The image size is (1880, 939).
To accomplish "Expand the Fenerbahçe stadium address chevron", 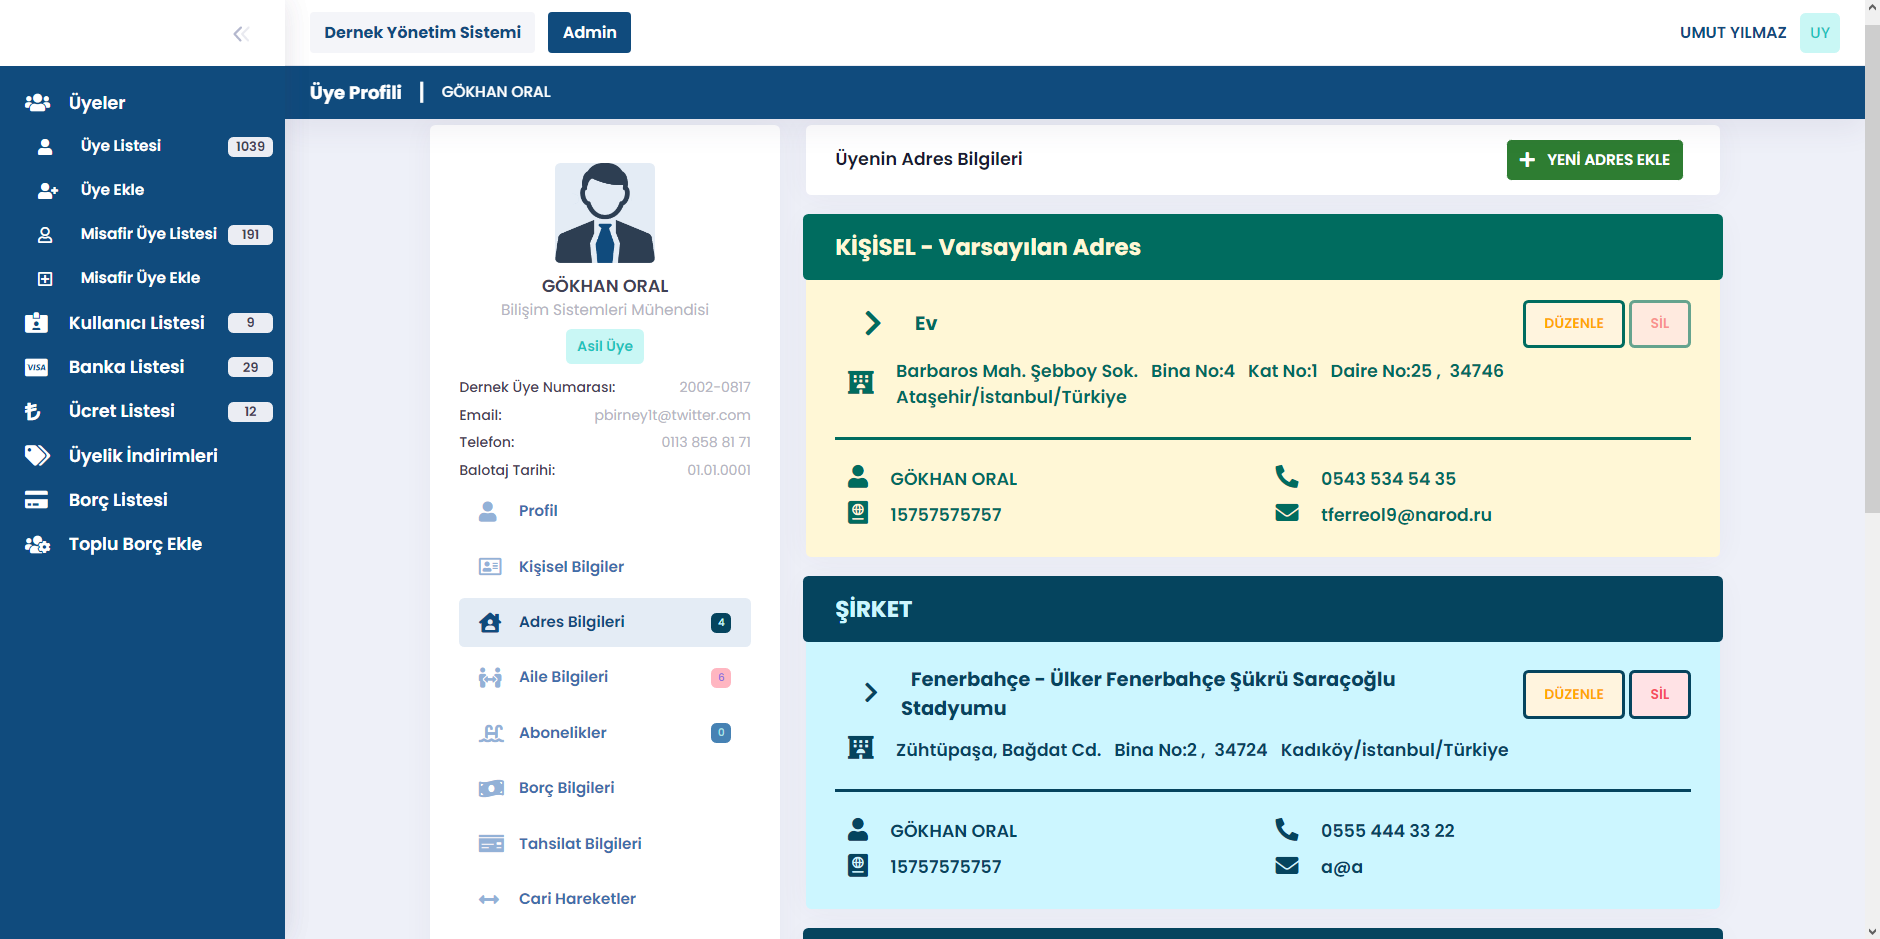I will 871,692.
